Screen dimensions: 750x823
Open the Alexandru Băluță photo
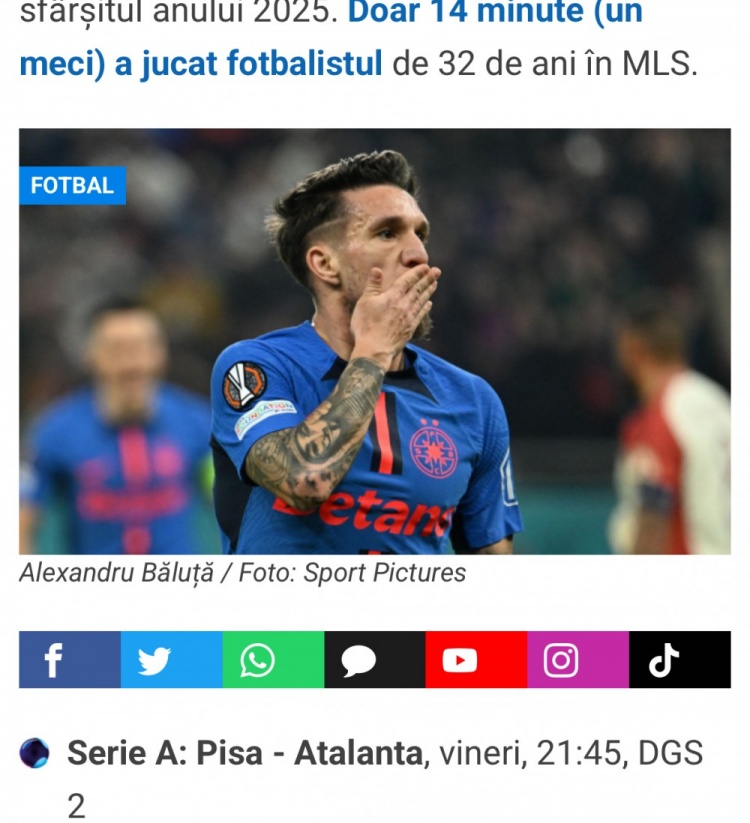click(375, 341)
